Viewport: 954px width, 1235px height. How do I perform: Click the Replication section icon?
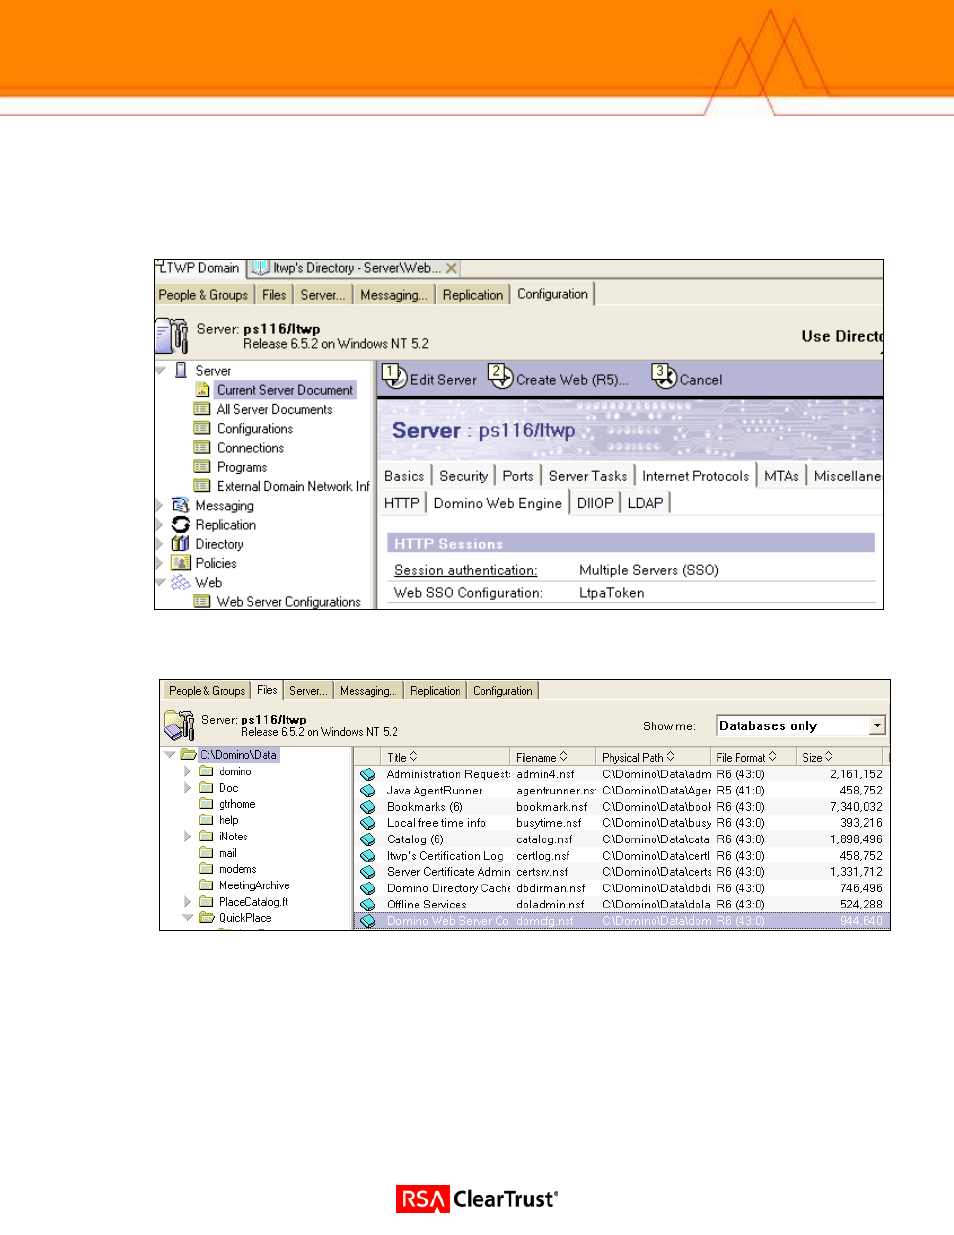pos(181,524)
